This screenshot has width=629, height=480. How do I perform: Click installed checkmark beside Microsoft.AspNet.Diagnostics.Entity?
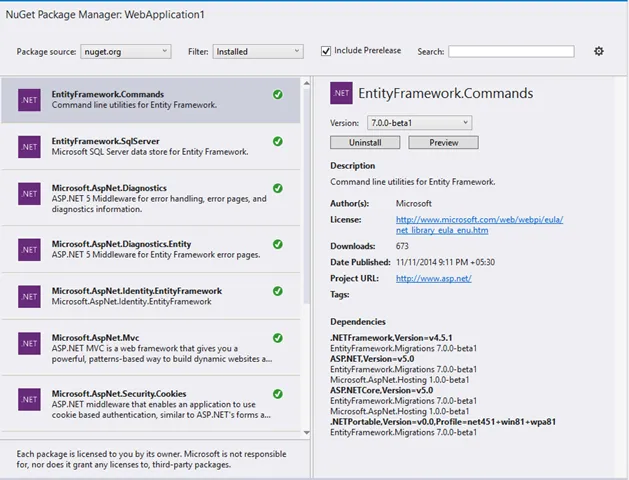[277, 242]
